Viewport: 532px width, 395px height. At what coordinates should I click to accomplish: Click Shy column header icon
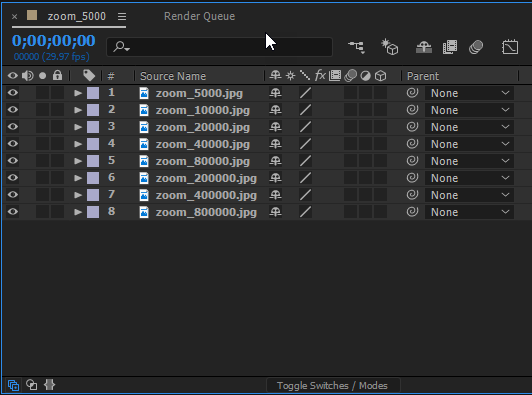[x=275, y=75]
